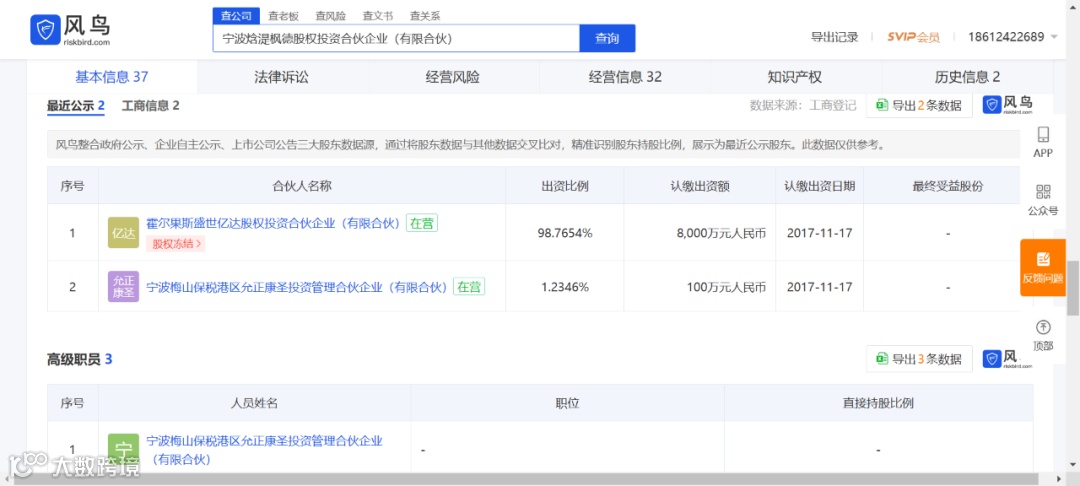
Task: Expand the 股权冻结 tag arrow
Action: (200, 243)
